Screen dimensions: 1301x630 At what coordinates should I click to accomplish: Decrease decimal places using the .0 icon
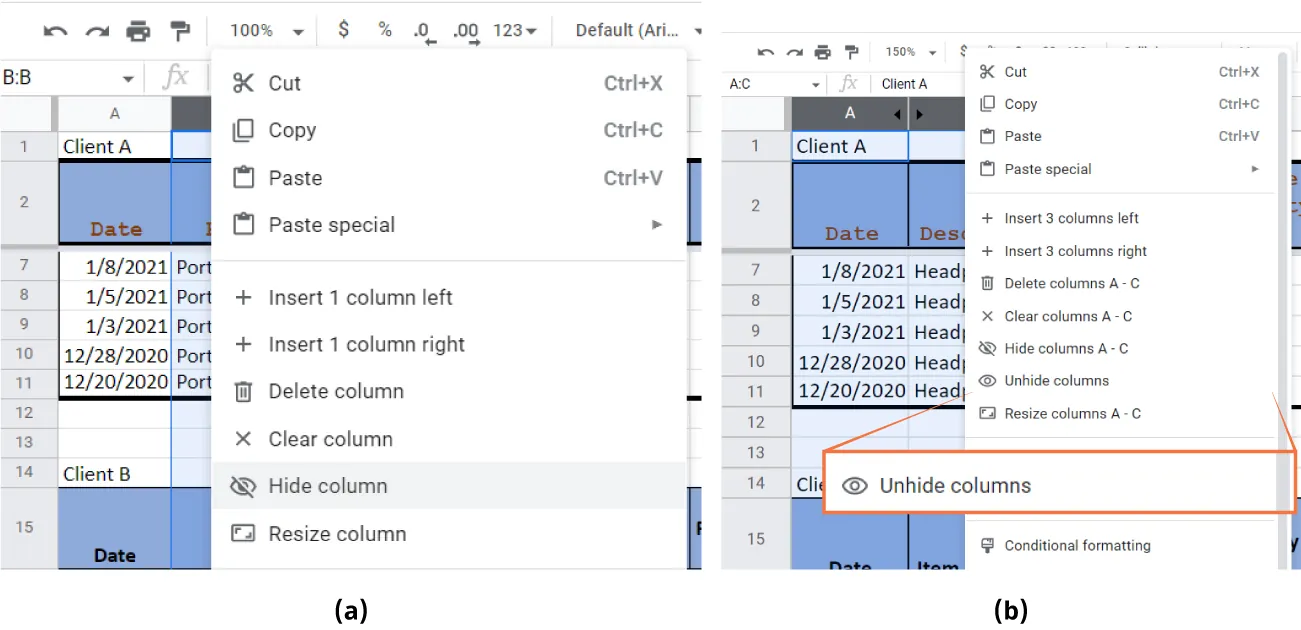[423, 31]
